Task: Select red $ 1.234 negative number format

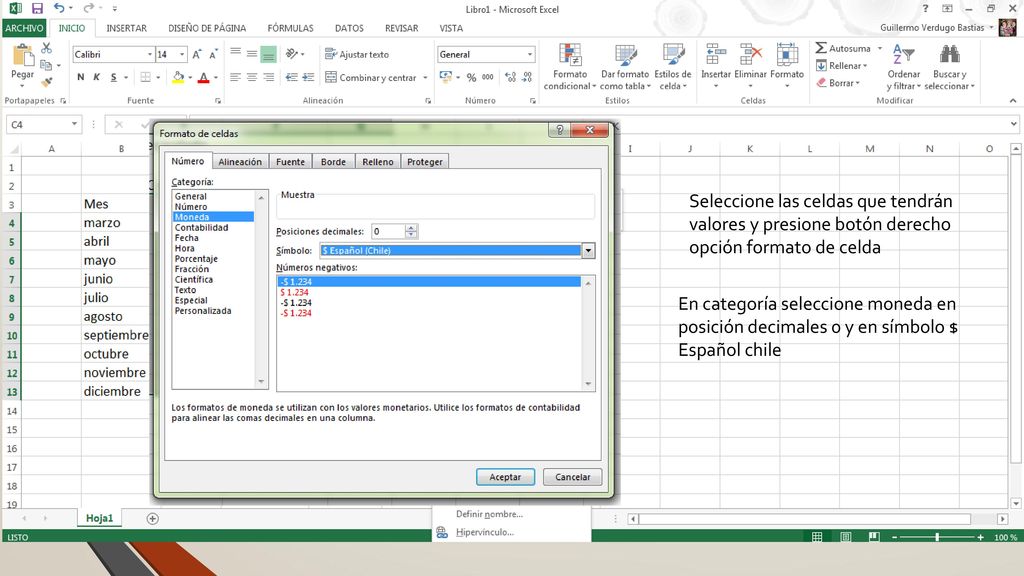Action: 295,293
